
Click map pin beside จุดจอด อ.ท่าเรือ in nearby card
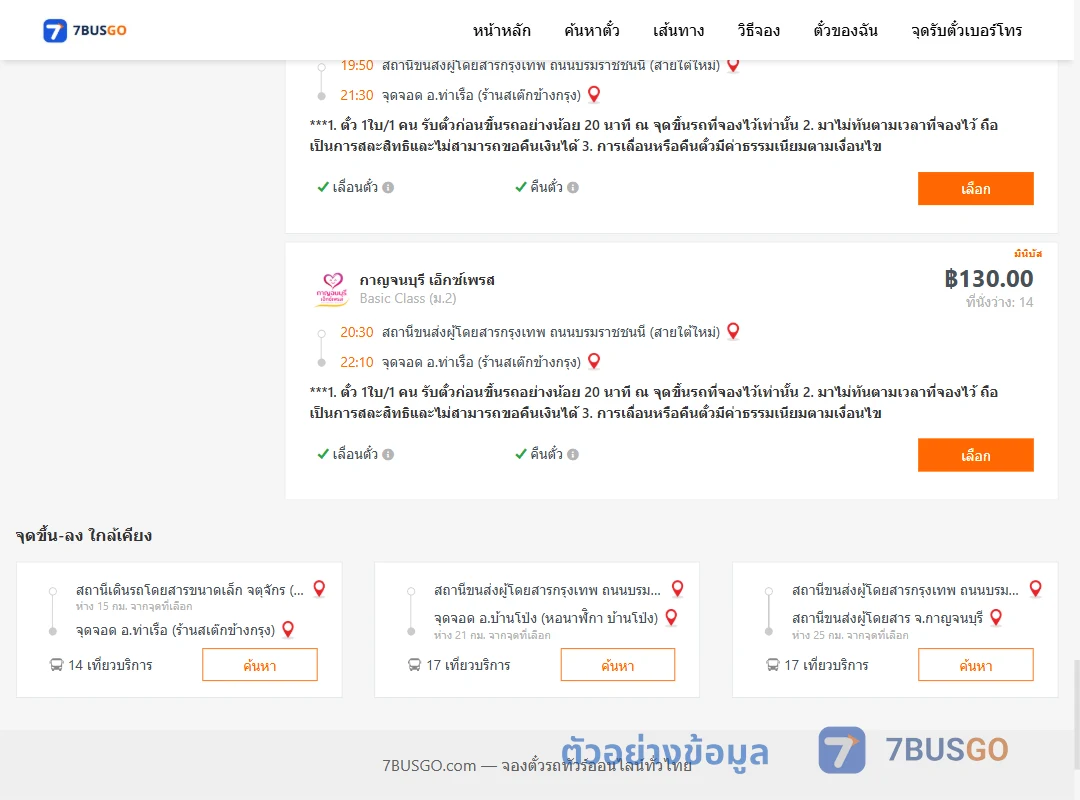[289, 629]
